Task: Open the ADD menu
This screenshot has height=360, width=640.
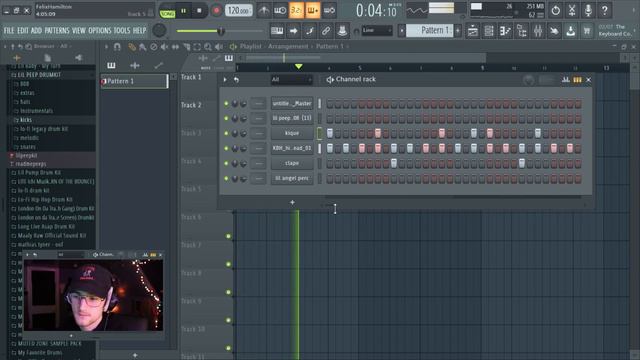Action: [x=36, y=31]
